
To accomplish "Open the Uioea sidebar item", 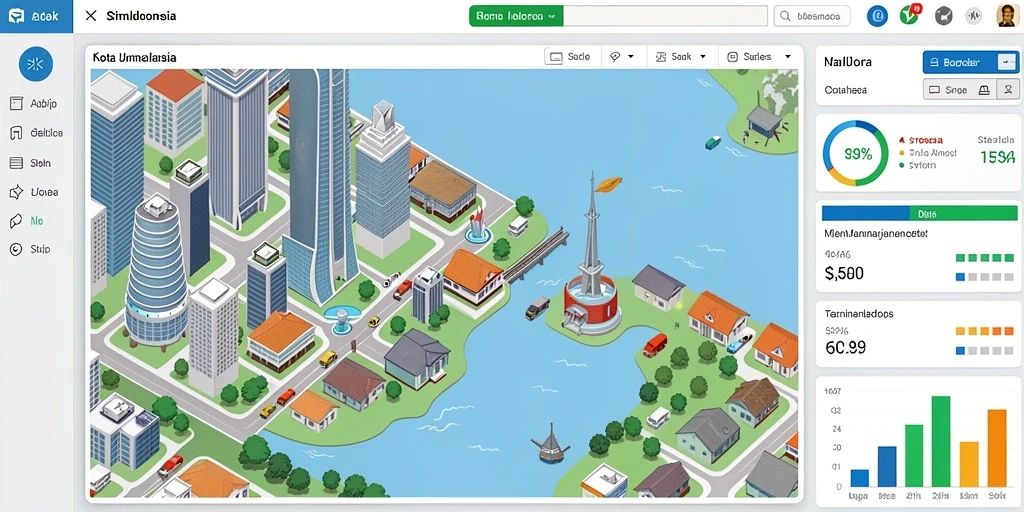I will (x=35, y=192).
